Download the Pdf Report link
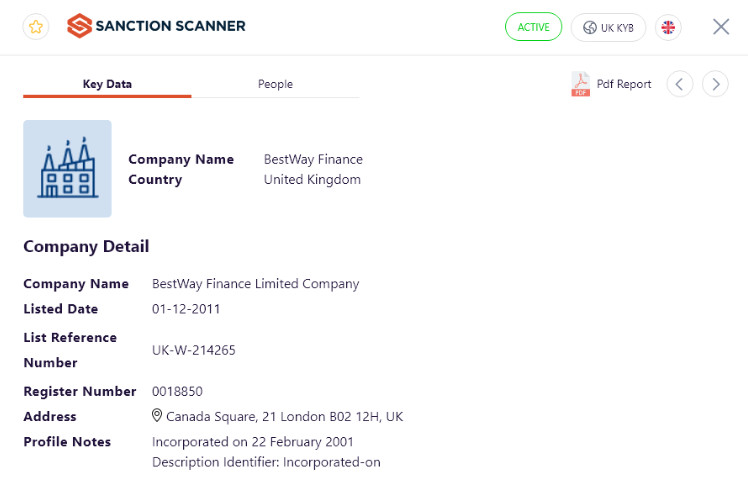 click(x=623, y=84)
